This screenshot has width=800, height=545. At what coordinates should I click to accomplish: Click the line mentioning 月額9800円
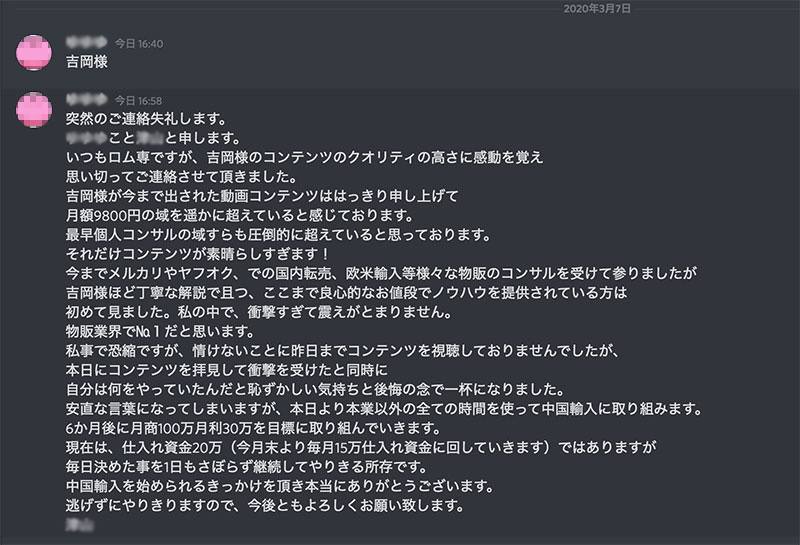(x=239, y=215)
